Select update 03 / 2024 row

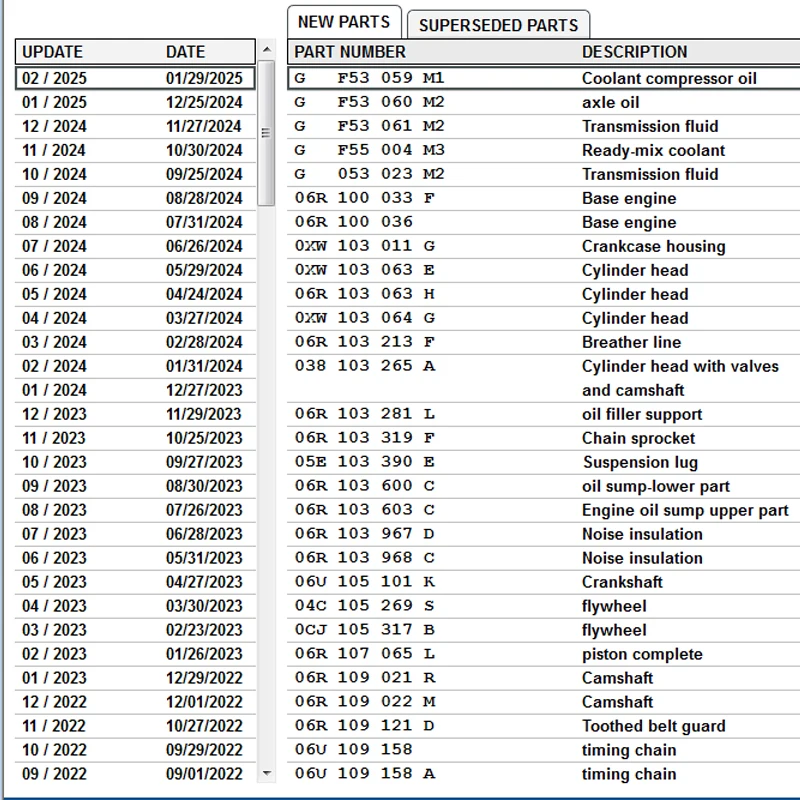[135, 342]
